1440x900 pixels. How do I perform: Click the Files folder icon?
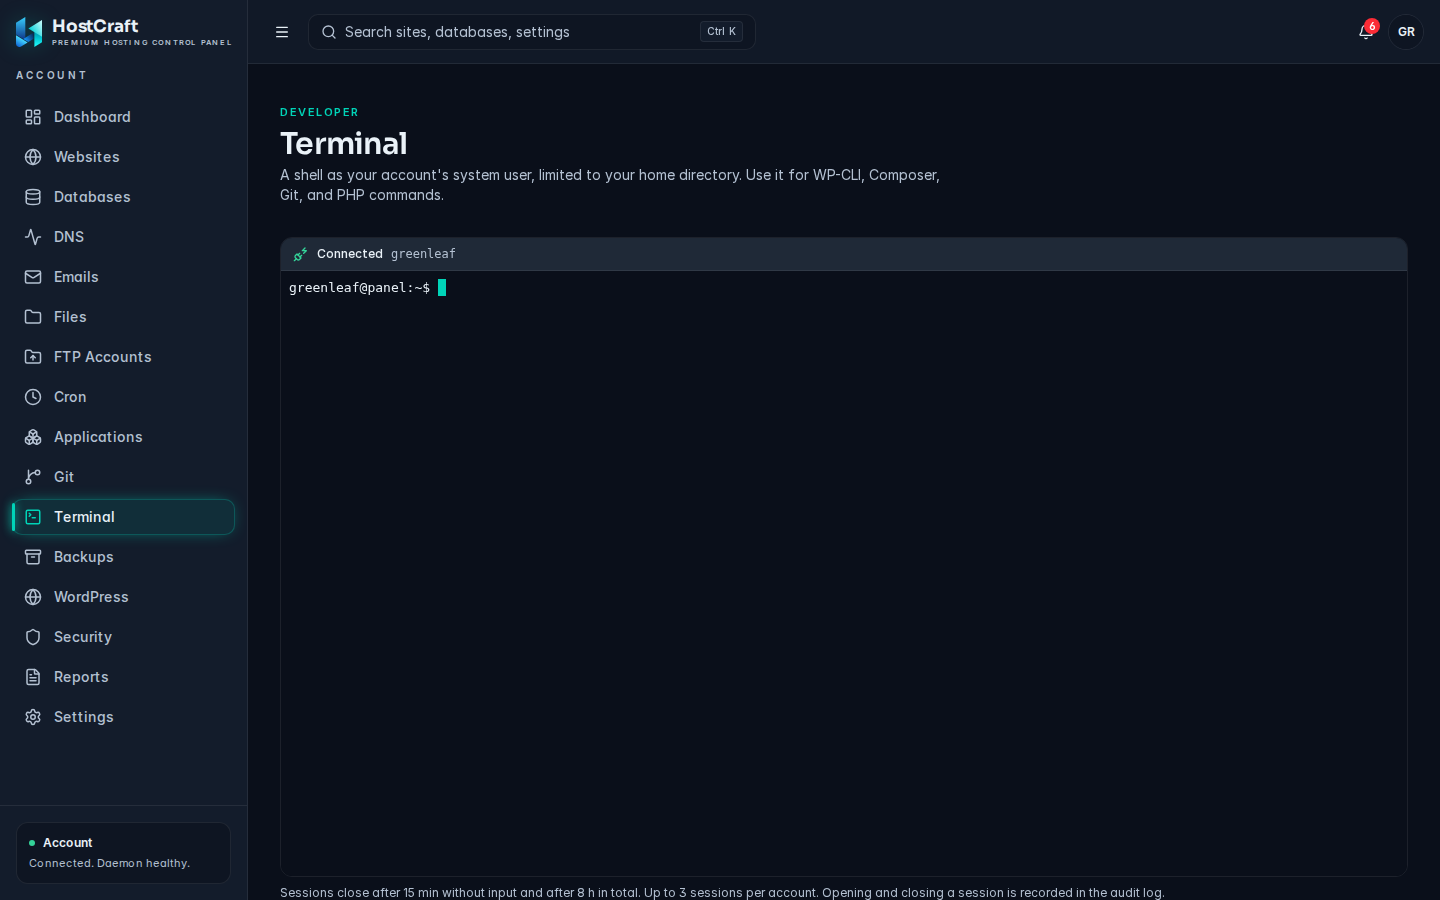(x=33, y=317)
